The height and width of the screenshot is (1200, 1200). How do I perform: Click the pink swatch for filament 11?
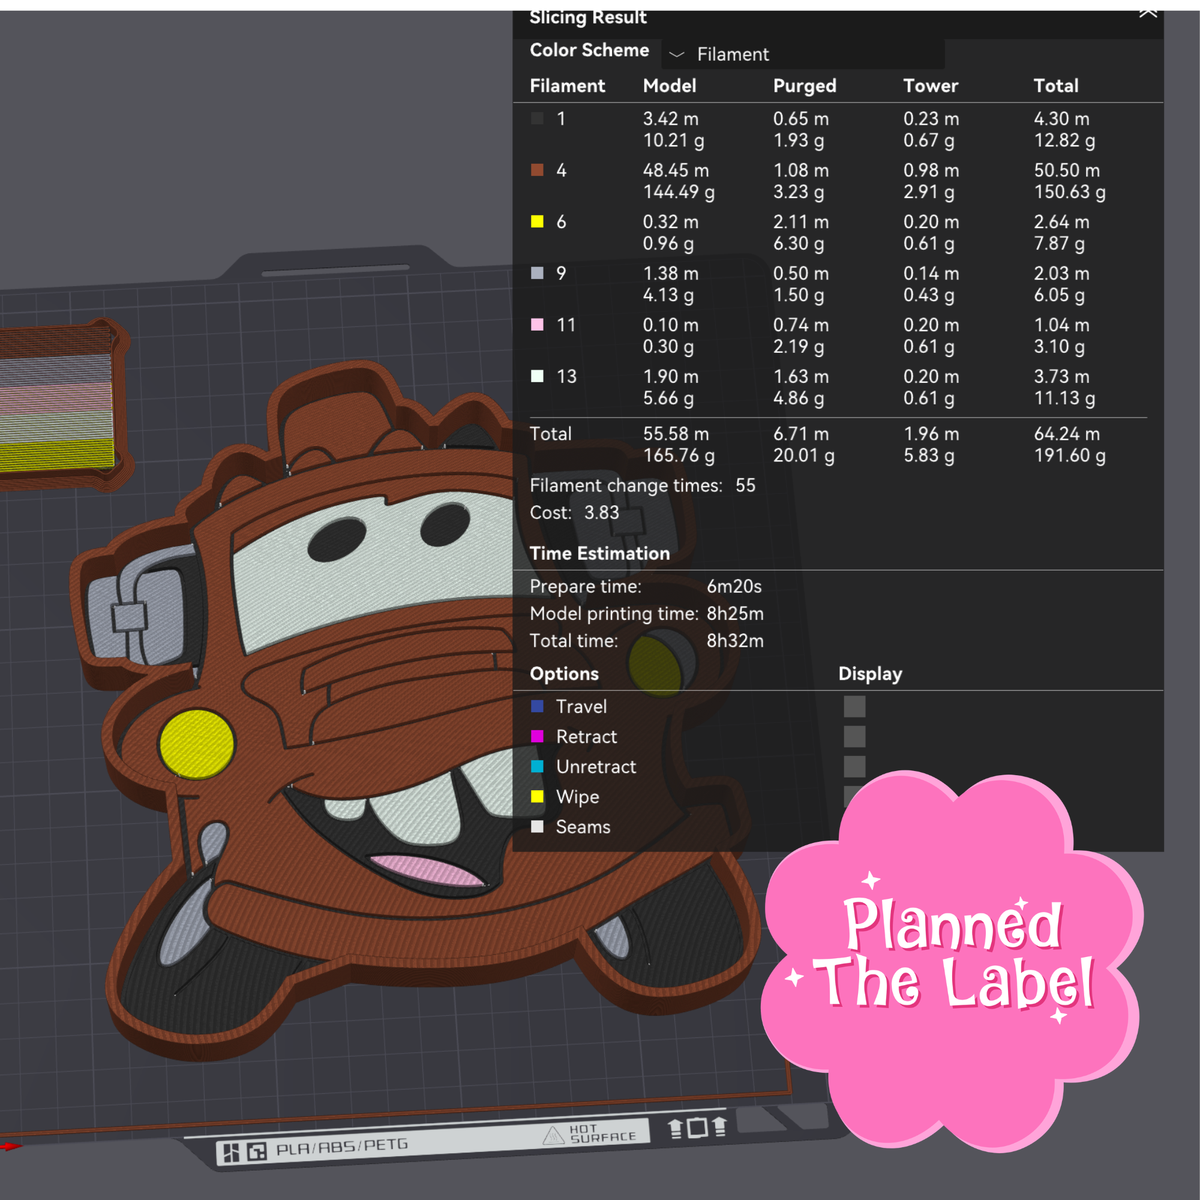tap(537, 325)
